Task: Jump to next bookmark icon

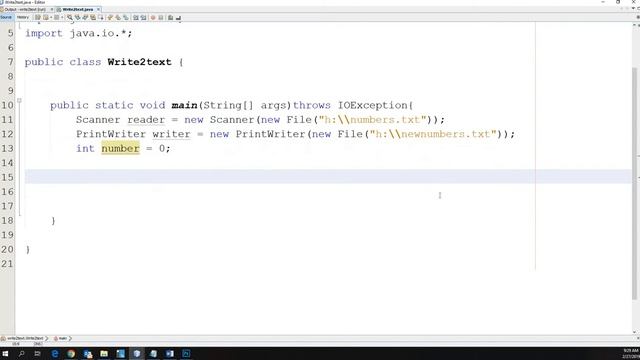Action: click(x=118, y=18)
